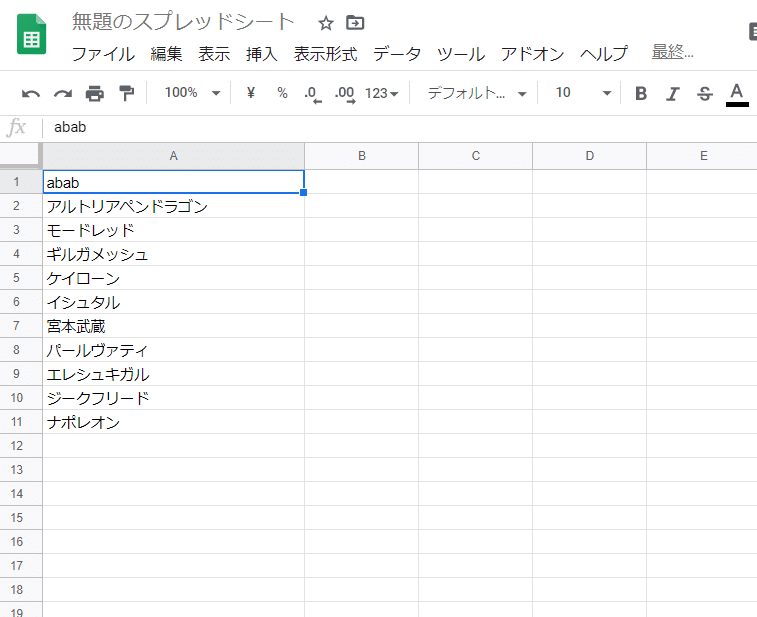This screenshot has width=757, height=617.
Task: Select cell ナポレオン
Action: pos(174,422)
